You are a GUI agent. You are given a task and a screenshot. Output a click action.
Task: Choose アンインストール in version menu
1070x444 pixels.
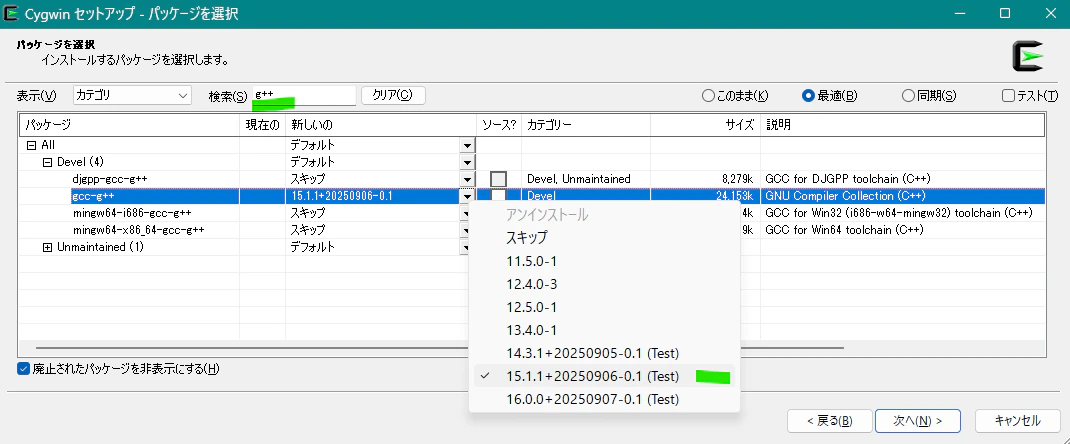(x=604, y=215)
